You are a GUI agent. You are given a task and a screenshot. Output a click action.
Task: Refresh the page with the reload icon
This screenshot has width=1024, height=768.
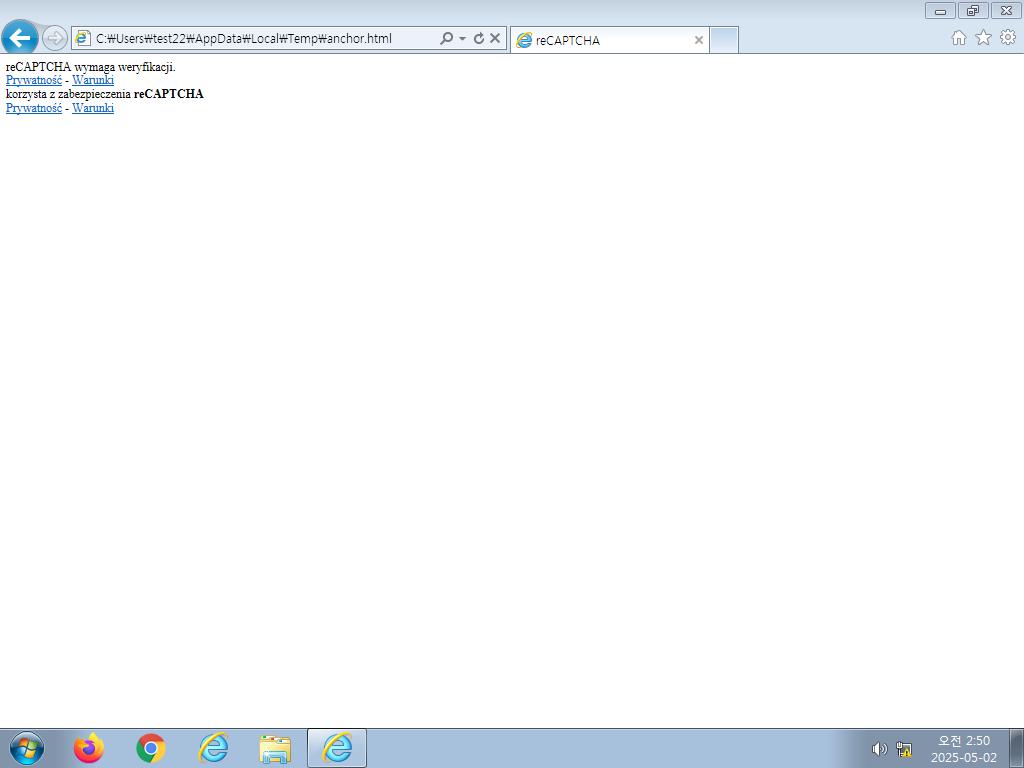479,39
